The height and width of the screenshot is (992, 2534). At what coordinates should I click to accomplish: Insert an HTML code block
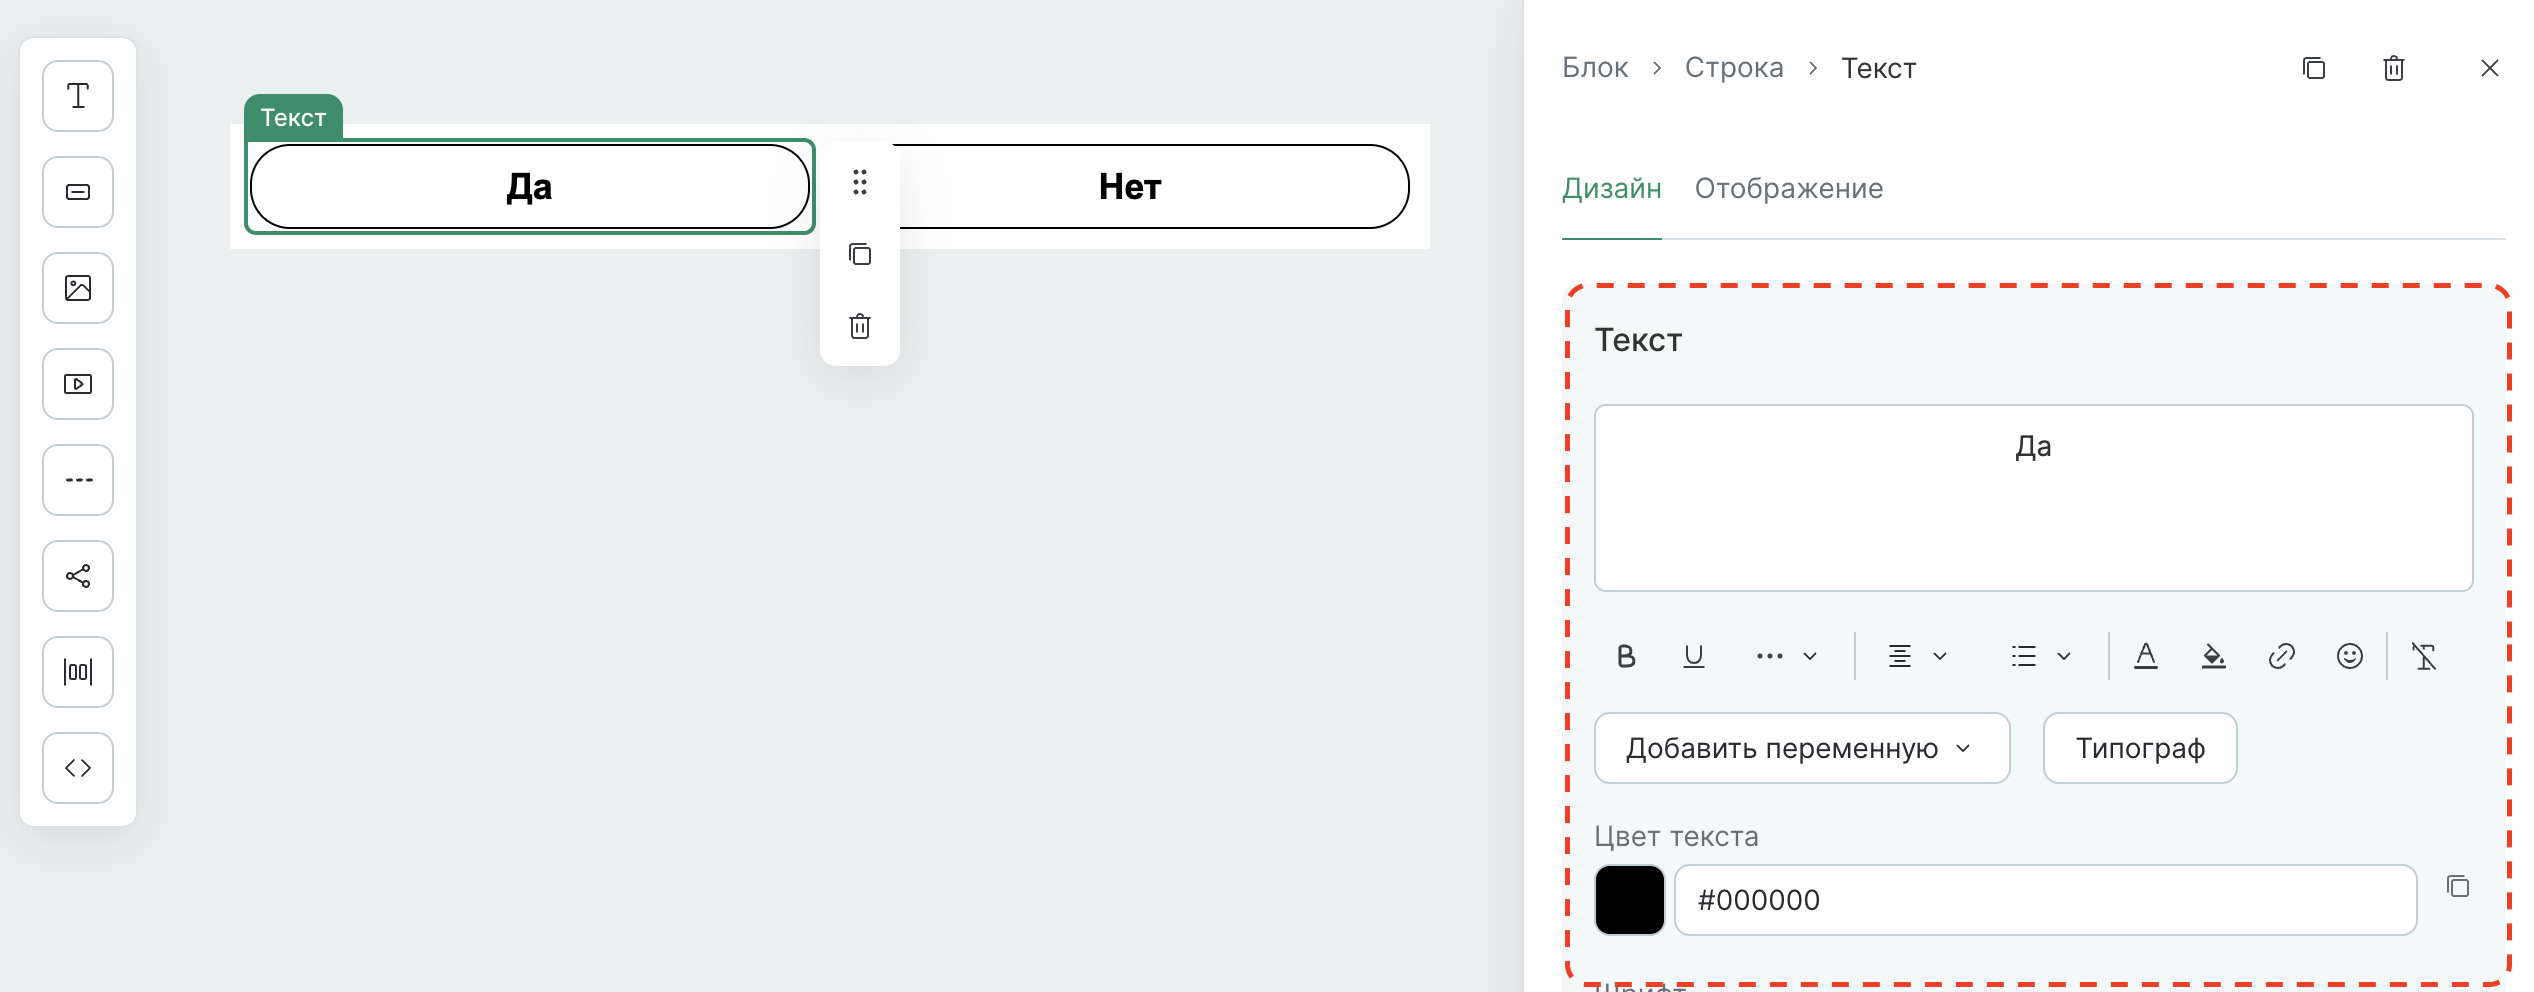pyautogui.click(x=77, y=767)
